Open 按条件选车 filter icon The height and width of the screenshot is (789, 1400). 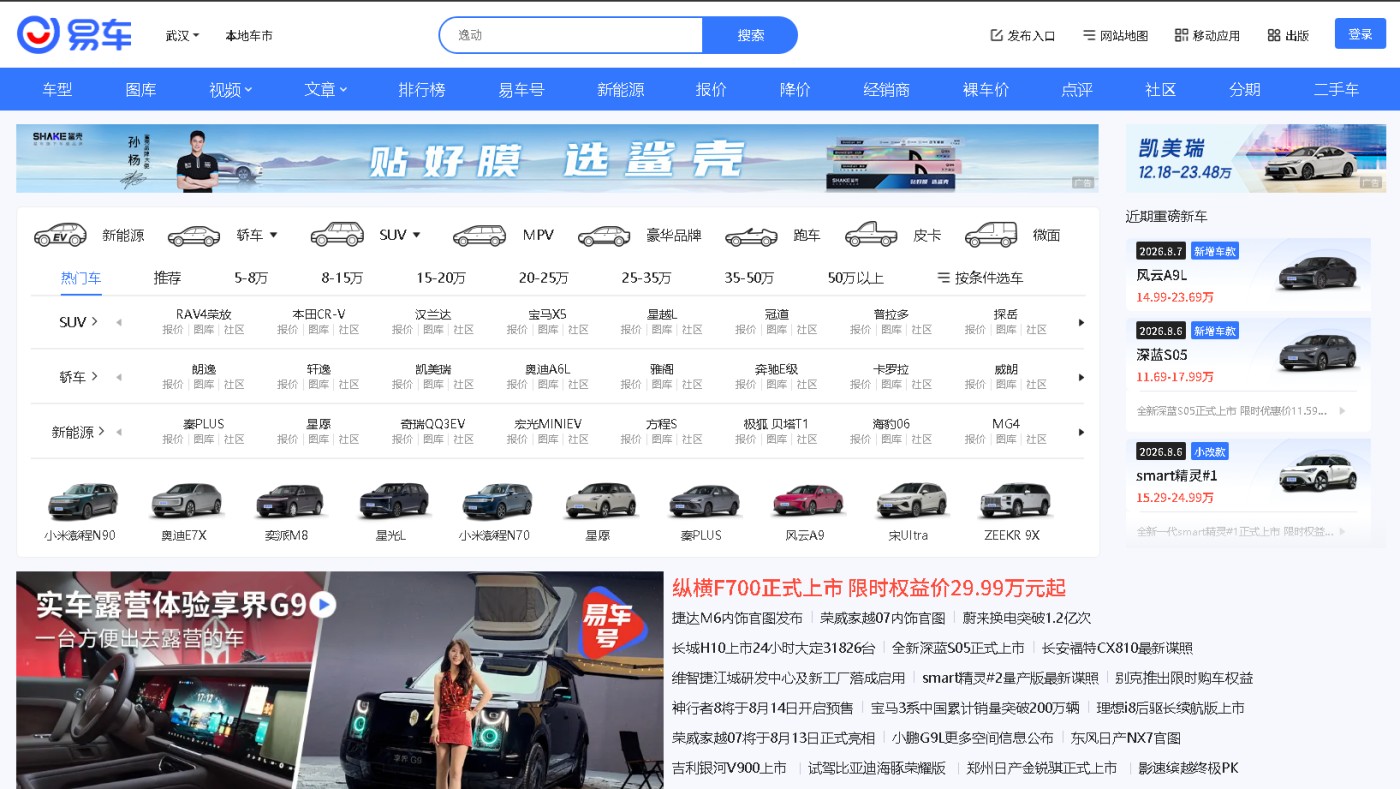943,277
